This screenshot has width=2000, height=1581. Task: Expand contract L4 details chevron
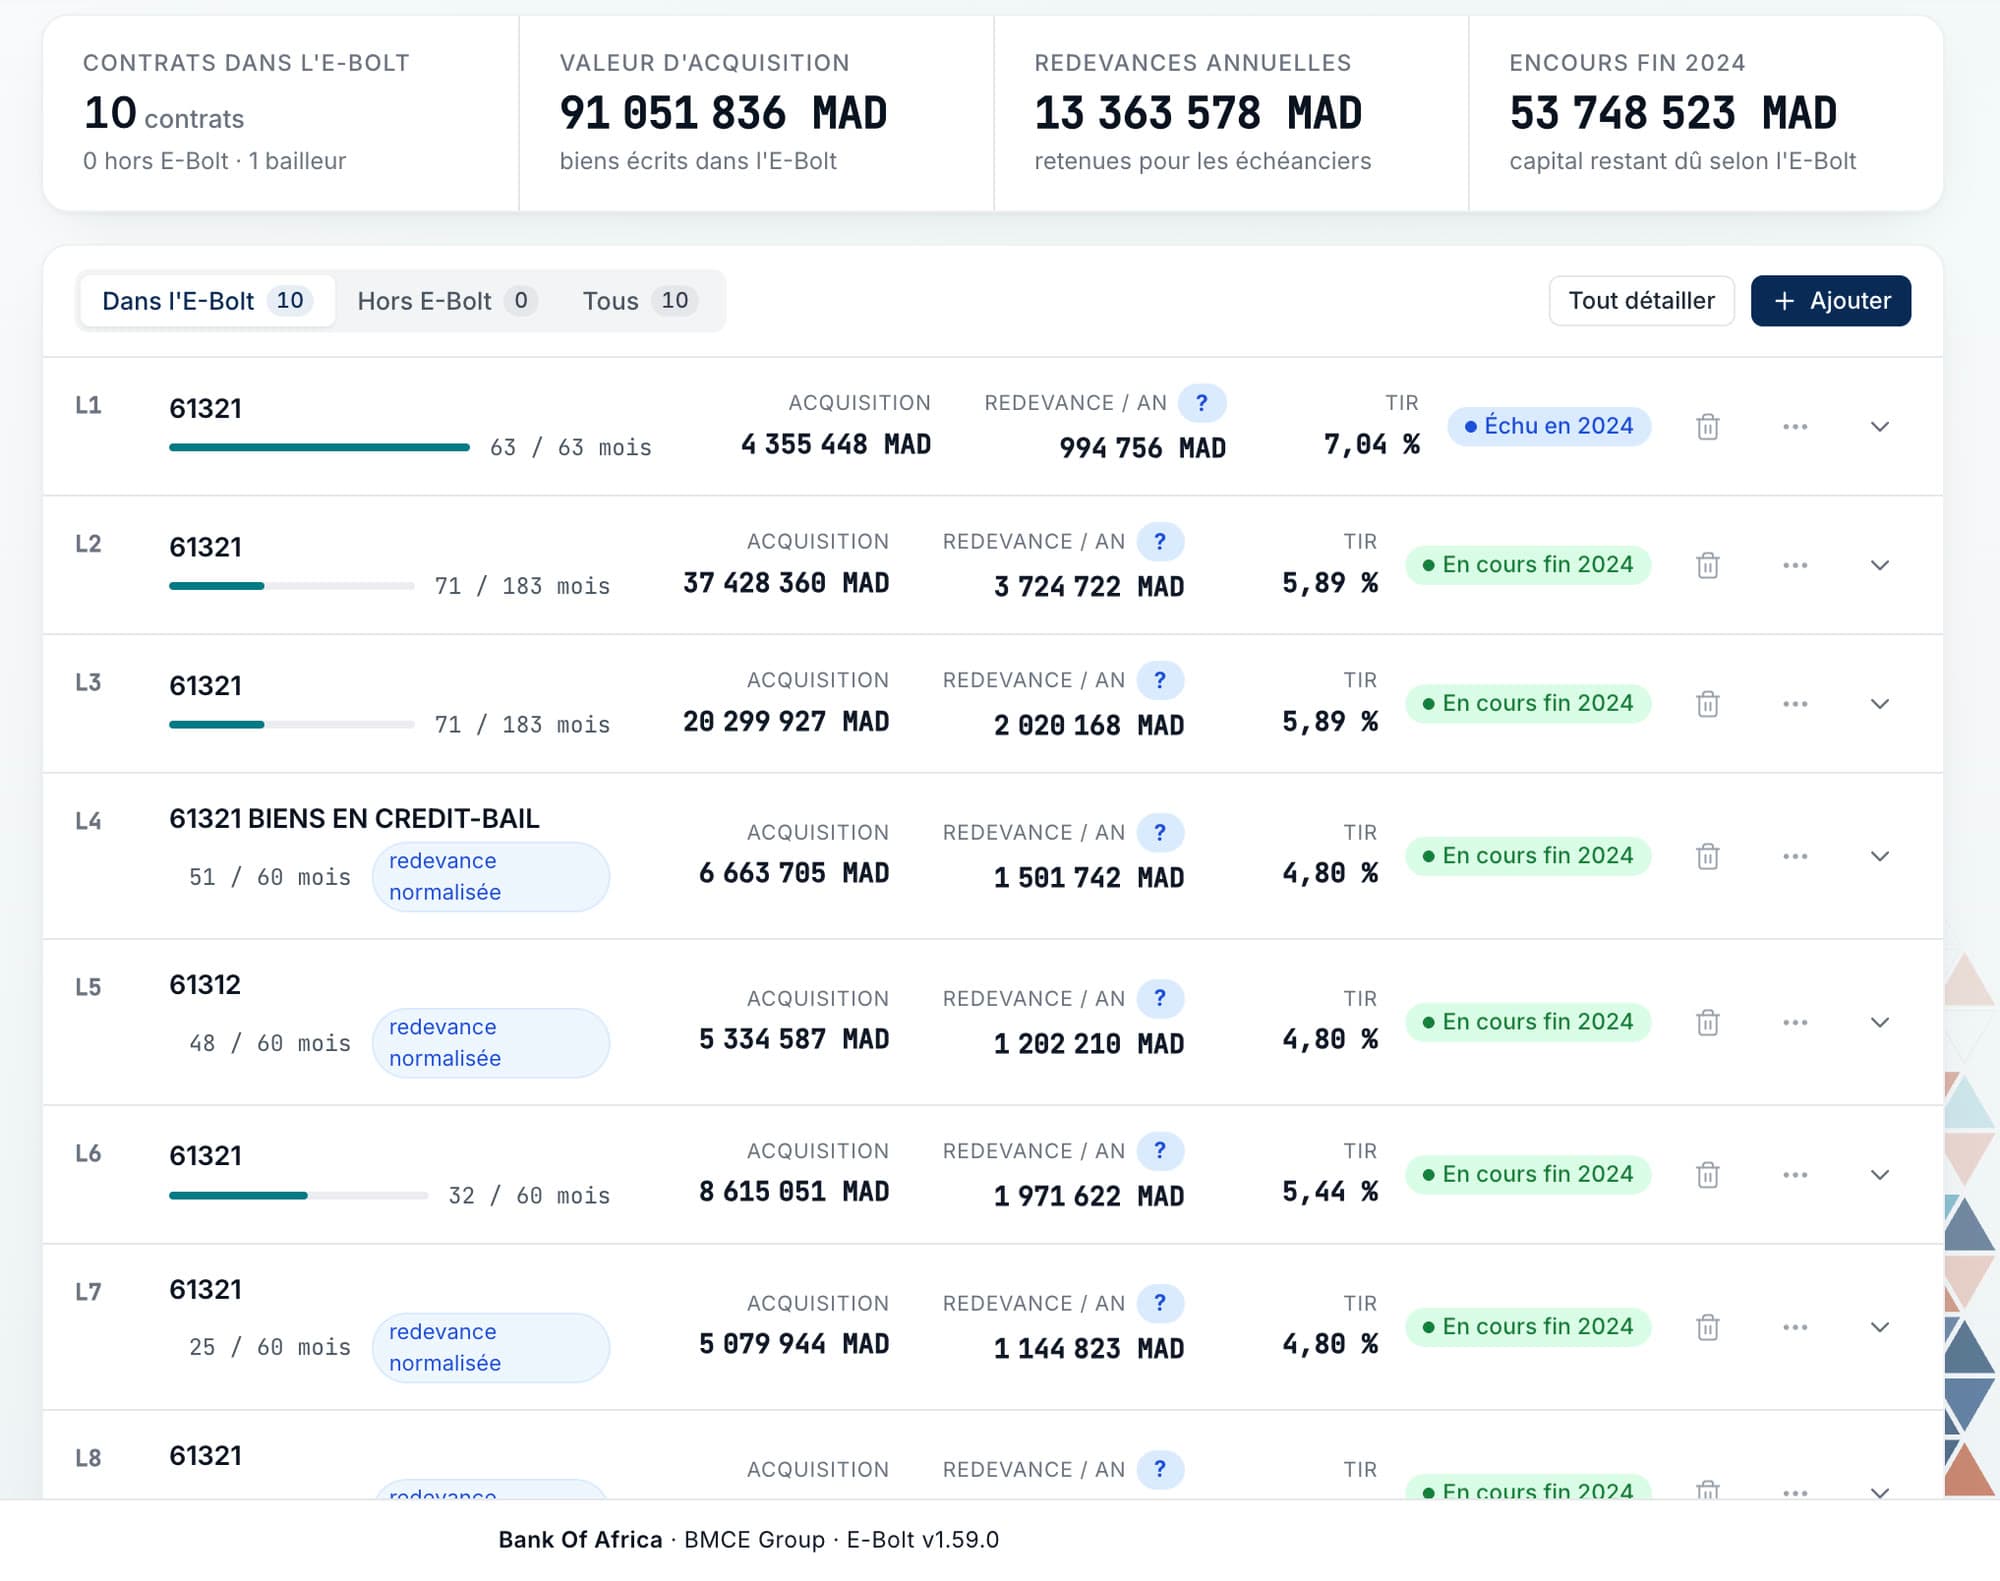point(1880,856)
